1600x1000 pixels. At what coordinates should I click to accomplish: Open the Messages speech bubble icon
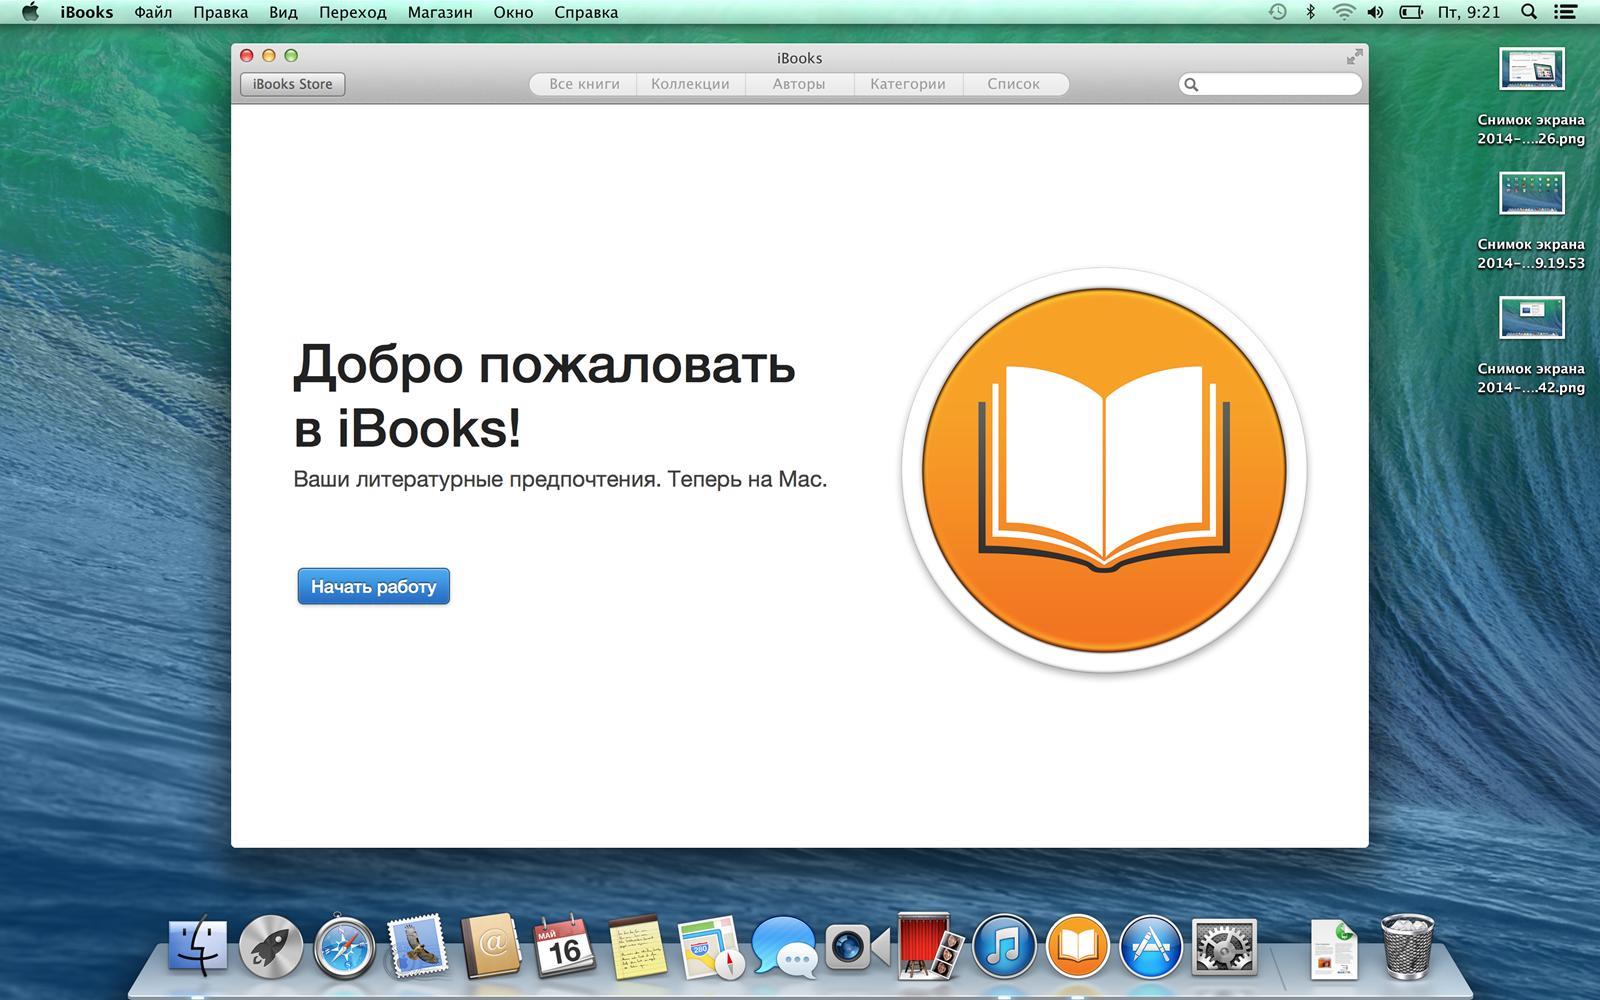tap(783, 946)
